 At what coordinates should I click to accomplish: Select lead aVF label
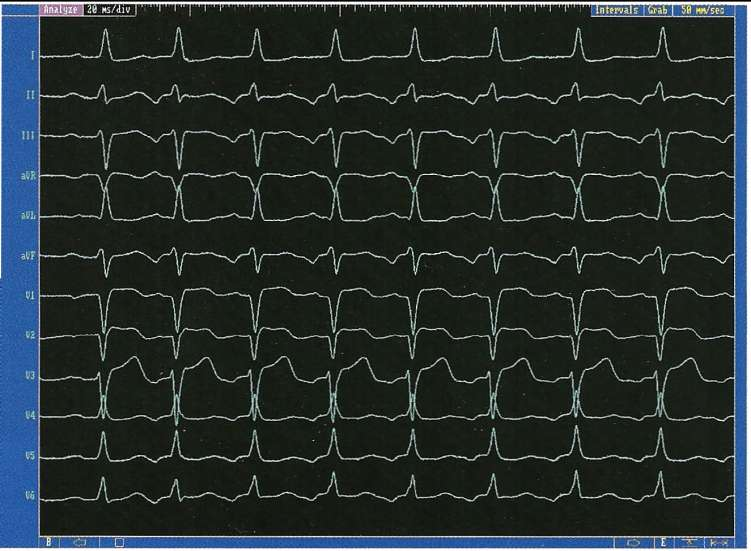28,256
